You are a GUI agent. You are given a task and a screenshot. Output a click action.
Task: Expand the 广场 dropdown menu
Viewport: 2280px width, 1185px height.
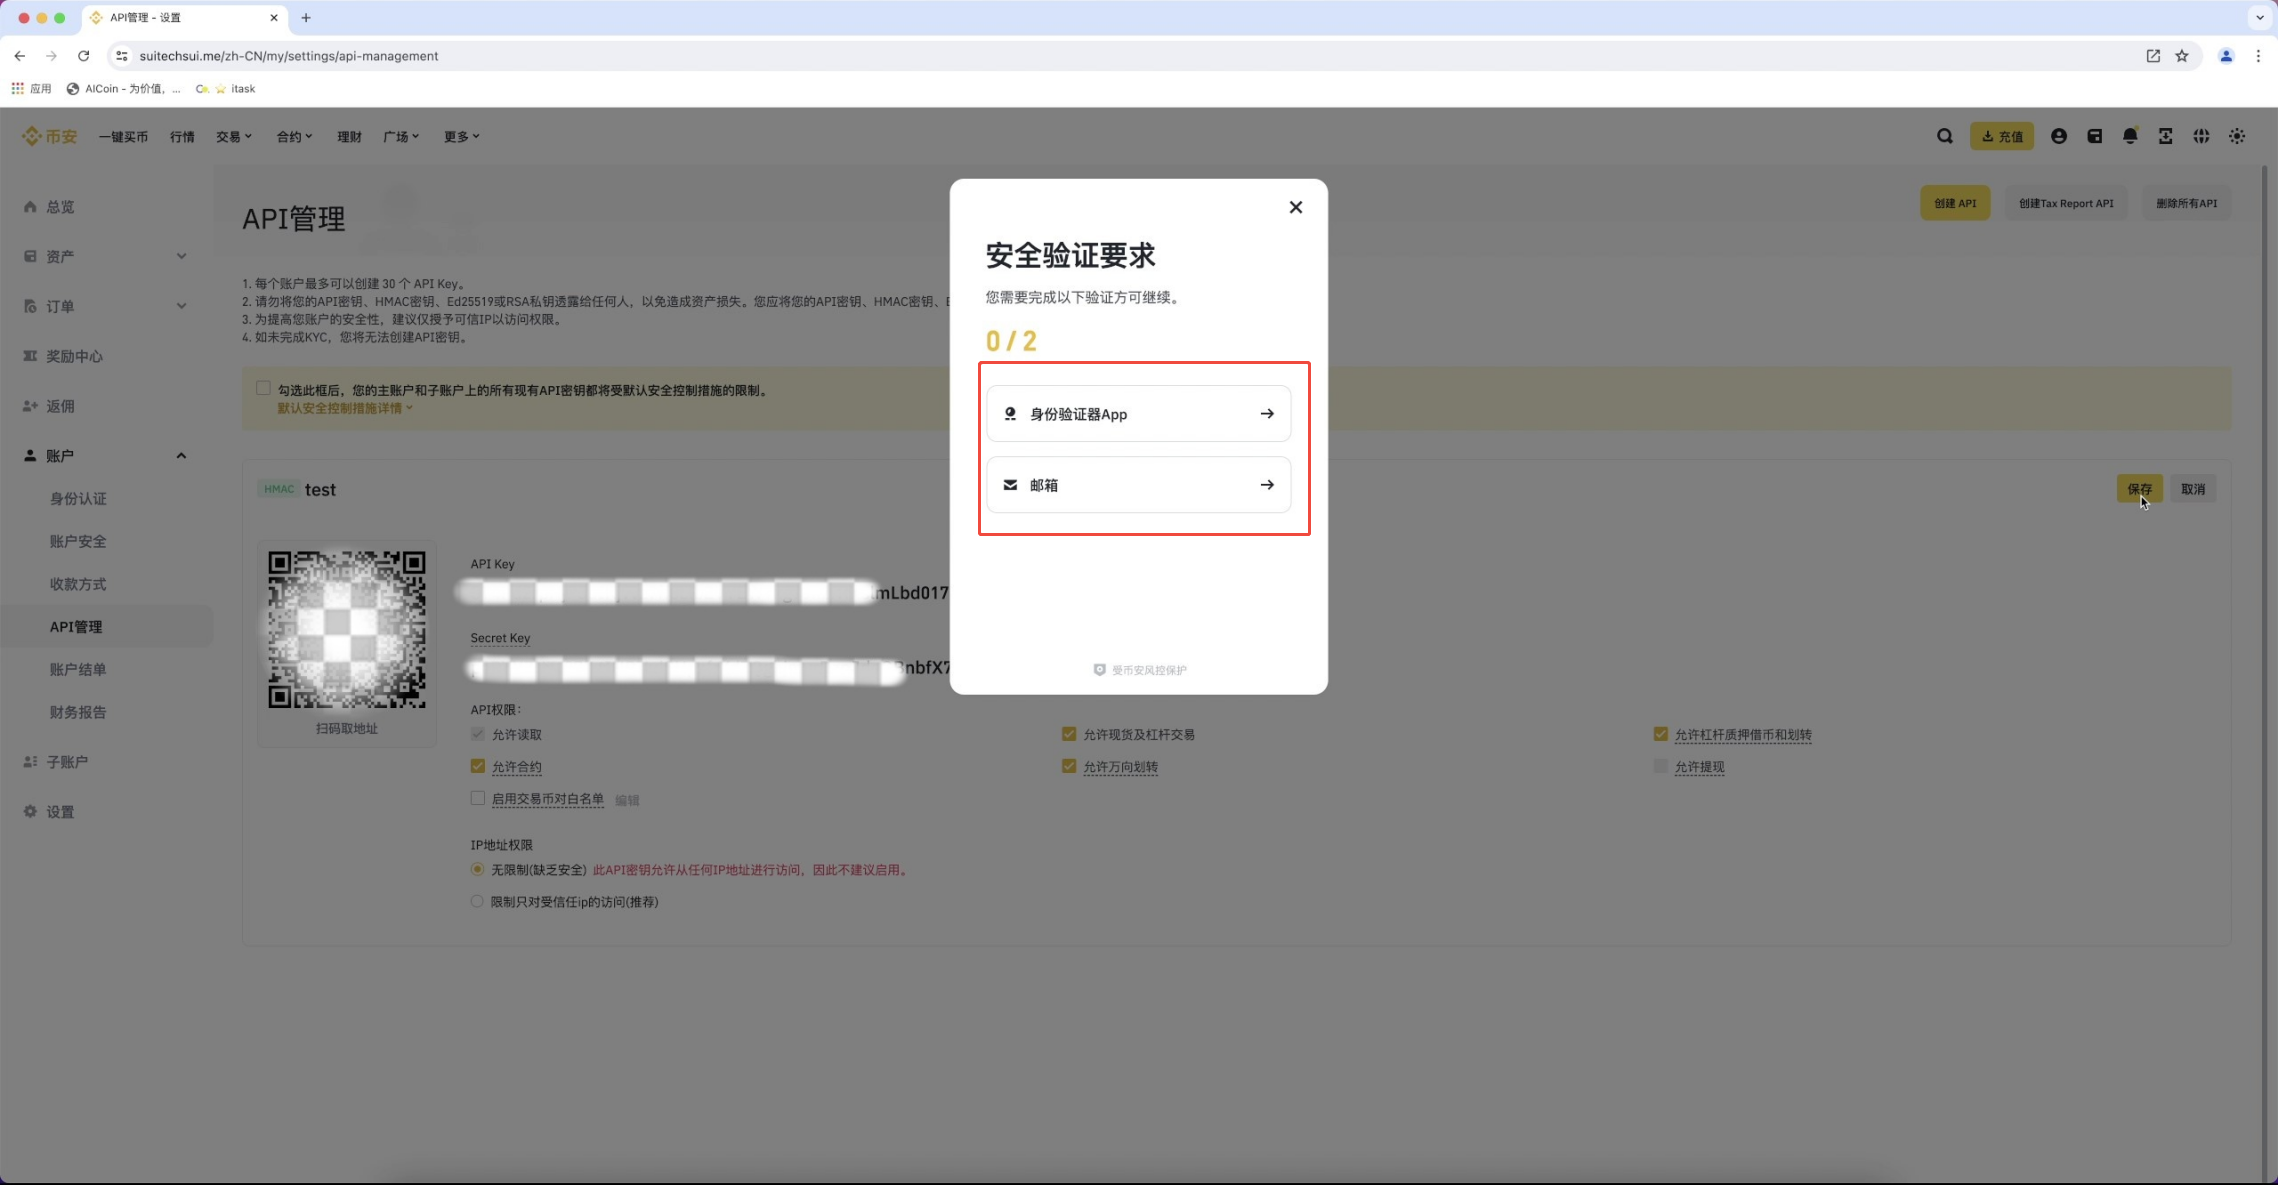pyautogui.click(x=401, y=137)
